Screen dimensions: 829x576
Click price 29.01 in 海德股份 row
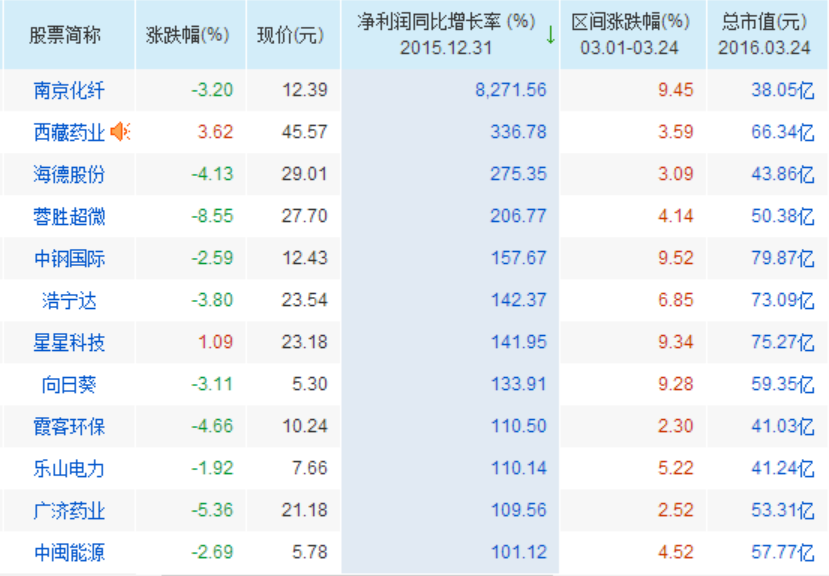coord(305,174)
